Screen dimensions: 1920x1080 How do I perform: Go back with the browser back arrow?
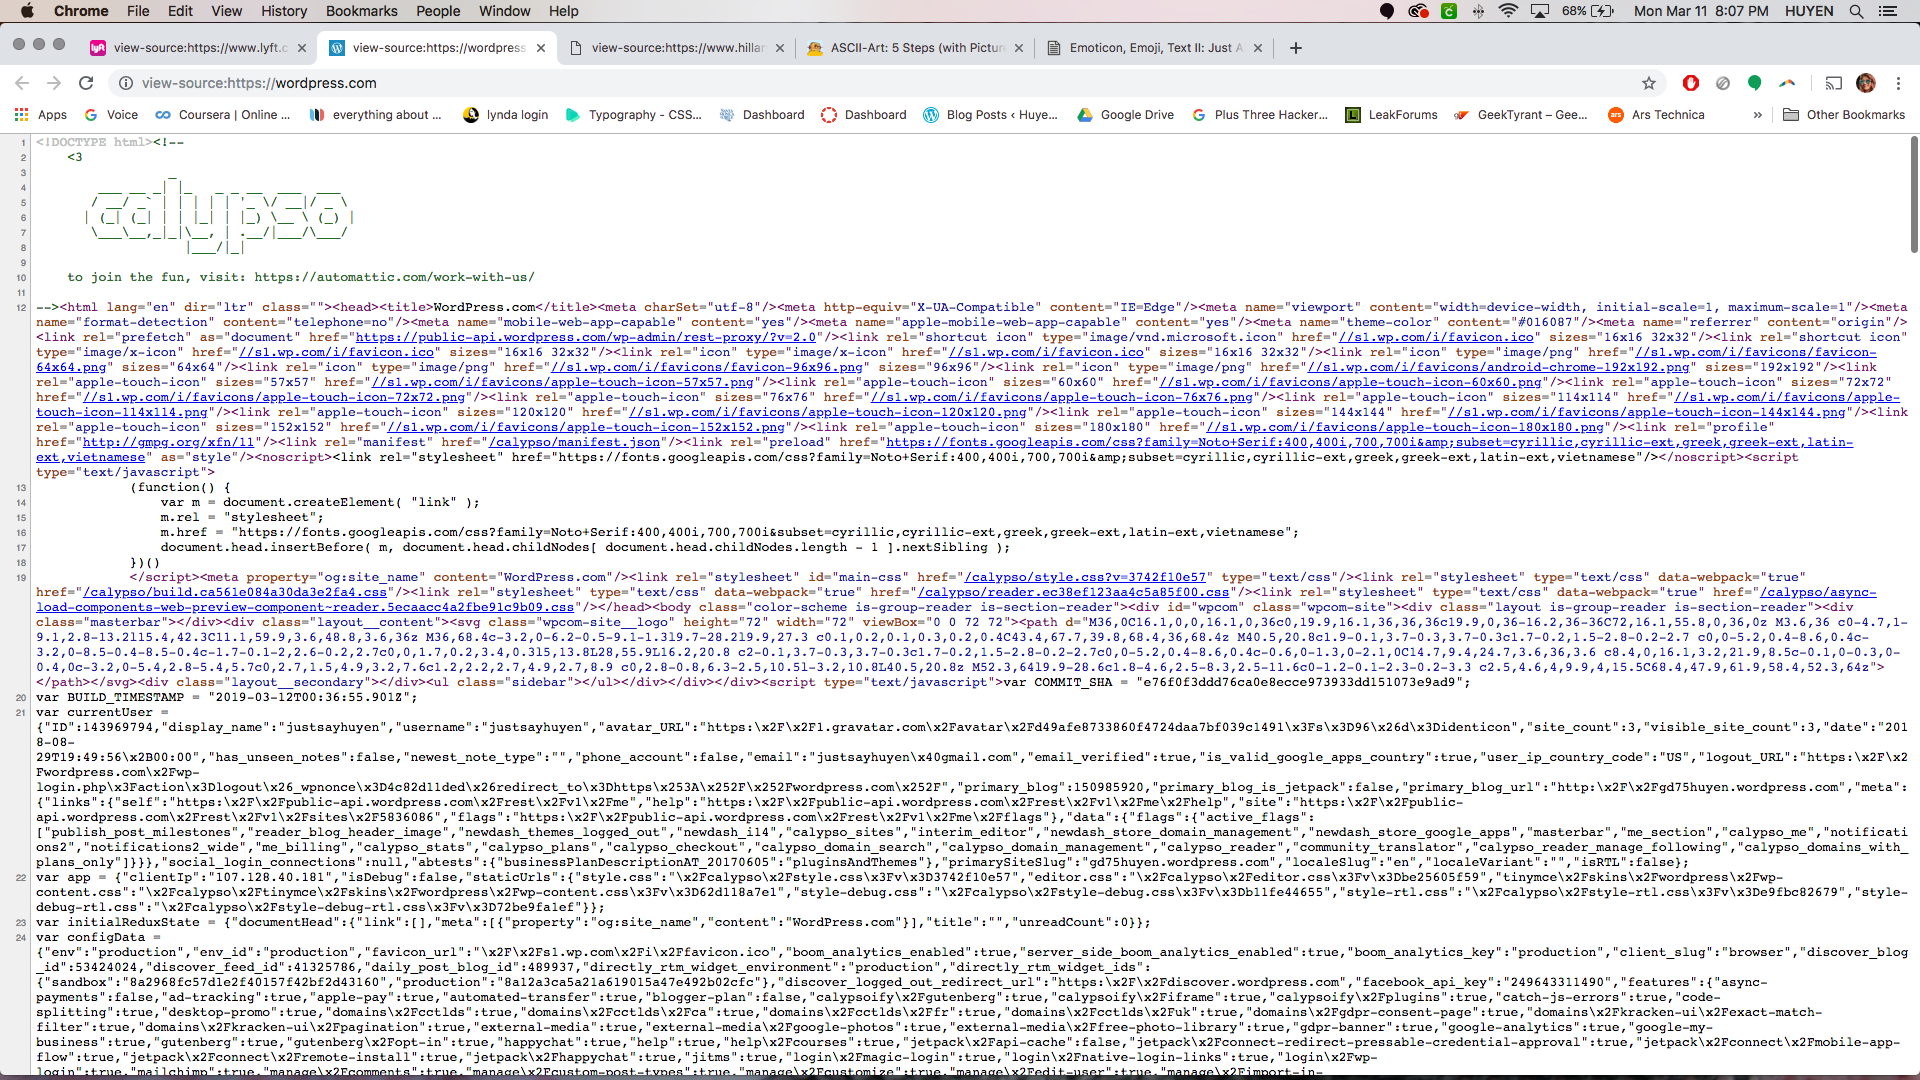click(x=22, y=83)
